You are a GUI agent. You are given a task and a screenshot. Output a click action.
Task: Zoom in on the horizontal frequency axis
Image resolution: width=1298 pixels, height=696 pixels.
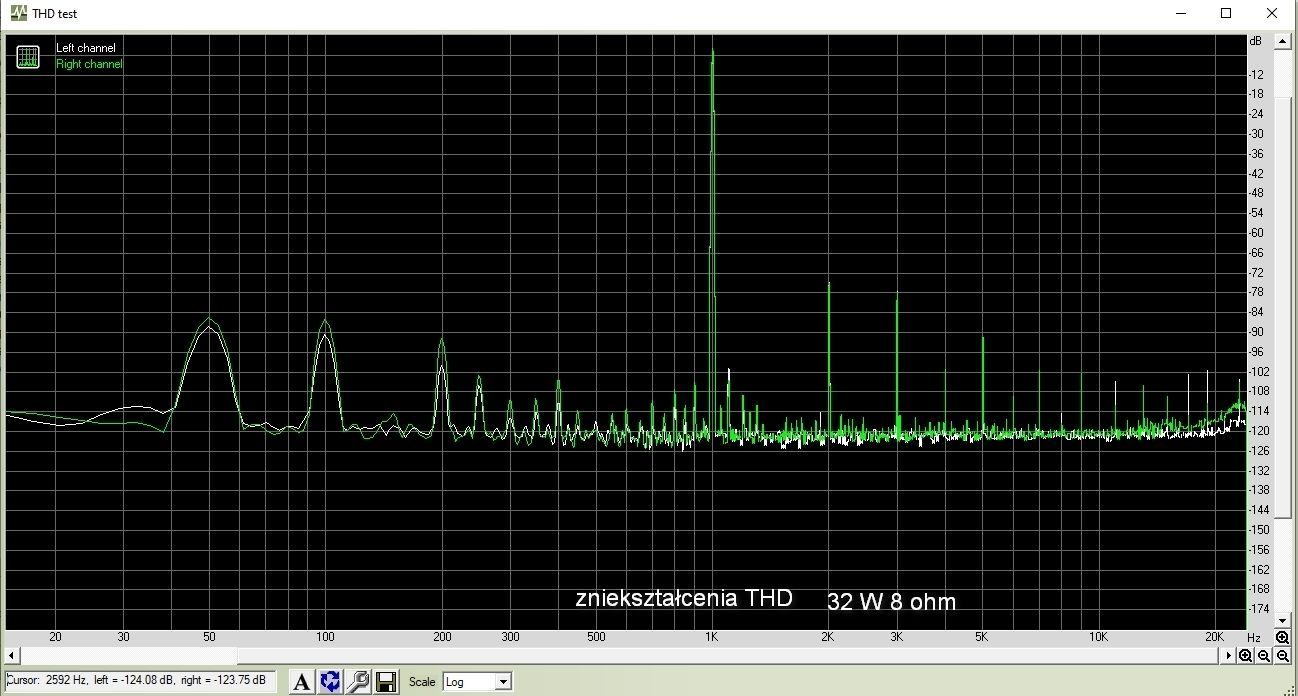click(x=1246, y=656)
